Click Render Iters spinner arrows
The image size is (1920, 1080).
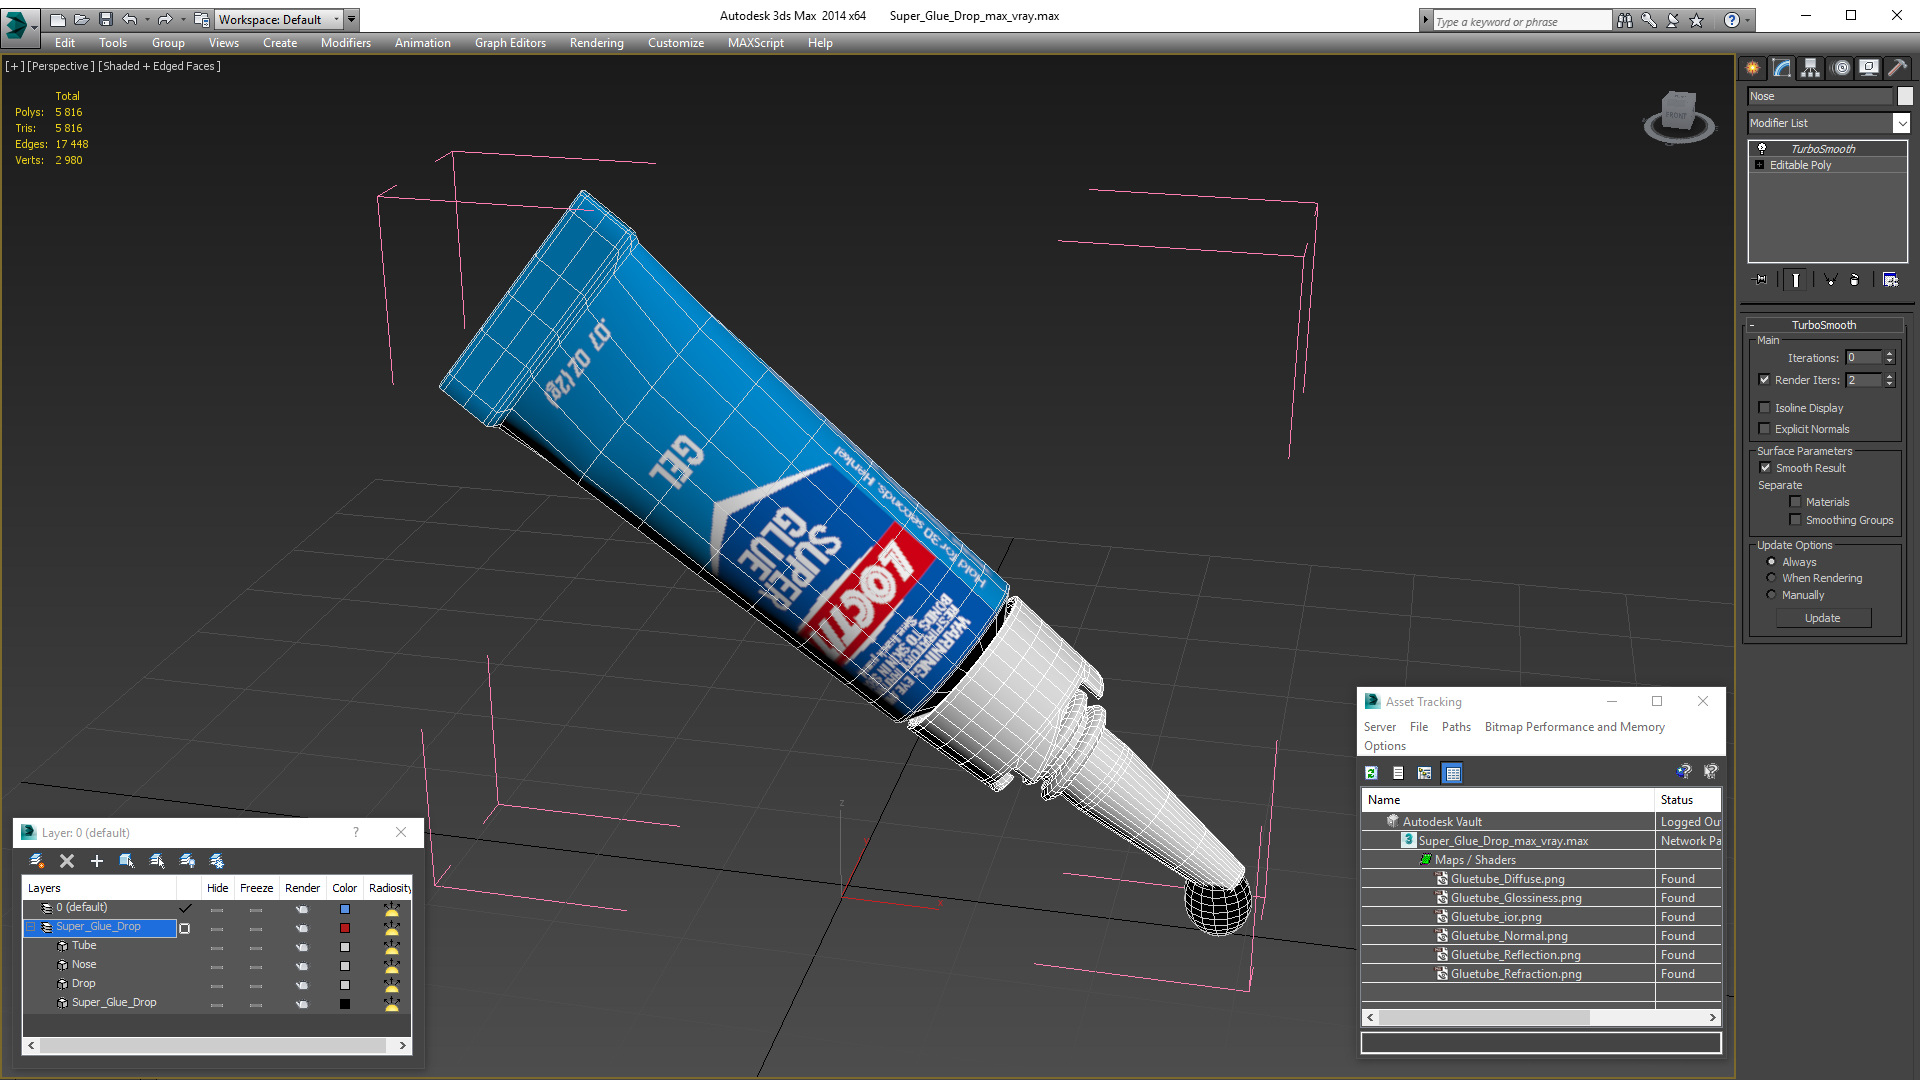click(1890, 380)
